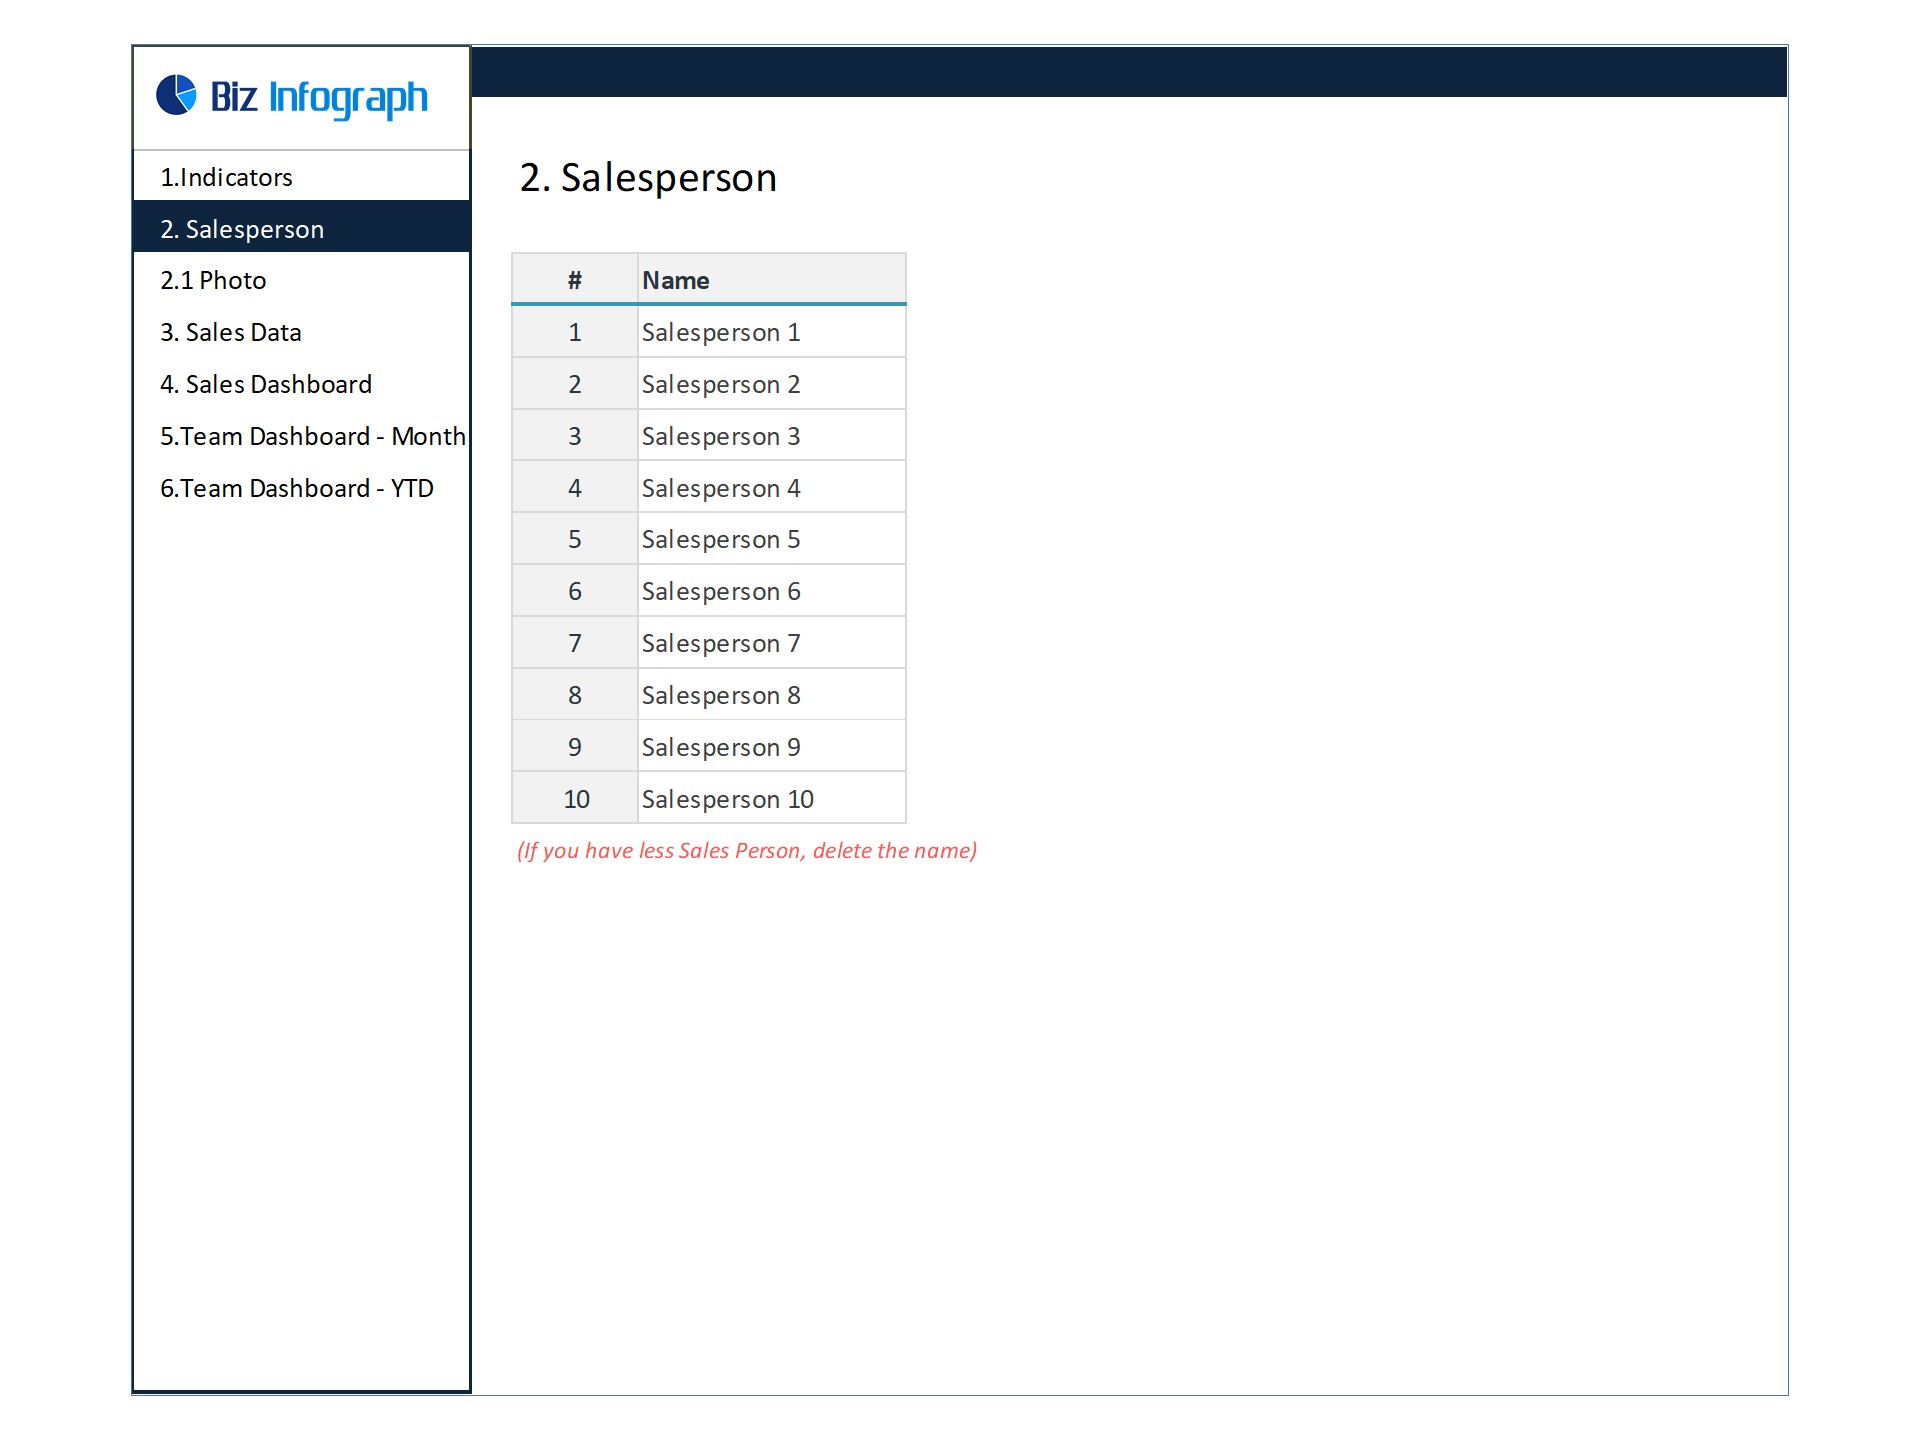The height and width of the screenshot is (1440, 1920).
Task: Select the Salesperson 5 name cell
Action: pyautogui.click(x=772, y=539)
